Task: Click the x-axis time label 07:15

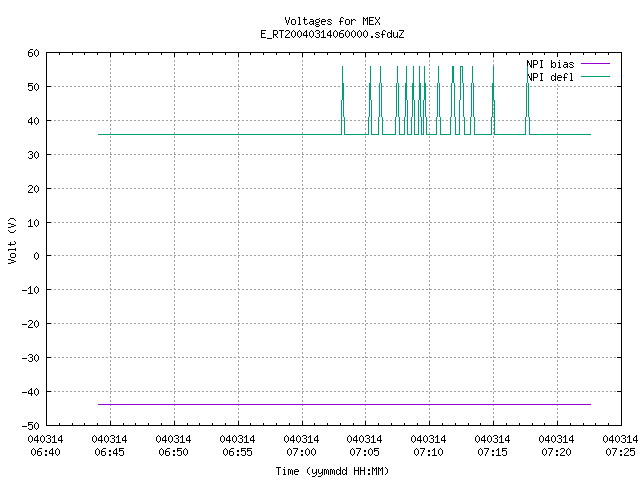Action: click(x=492, y=452)
